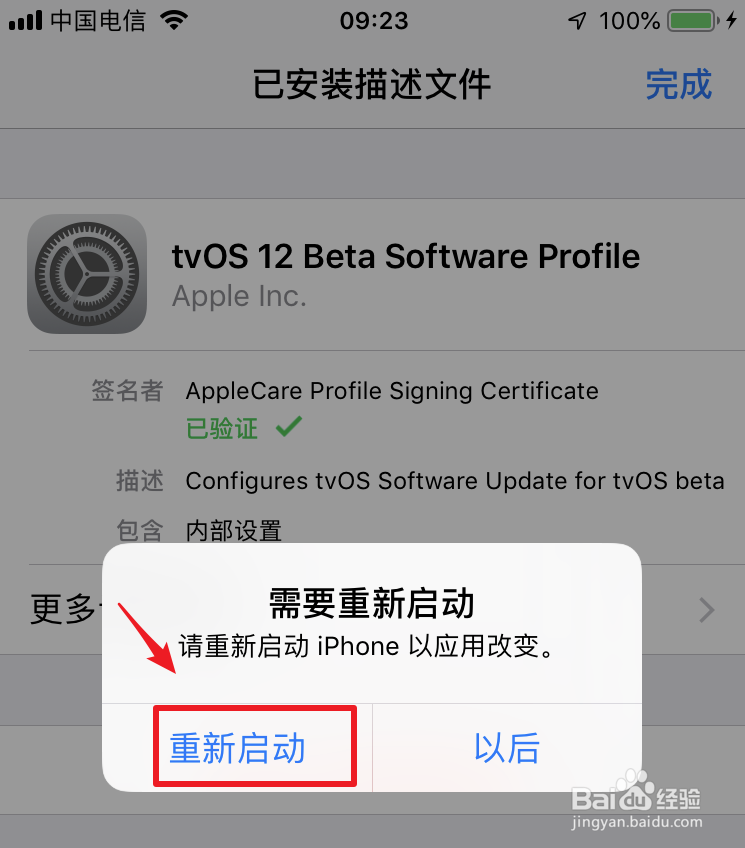745x848 pixels.
Task: Tap the 重新启动 restart button
Action: 237,748
